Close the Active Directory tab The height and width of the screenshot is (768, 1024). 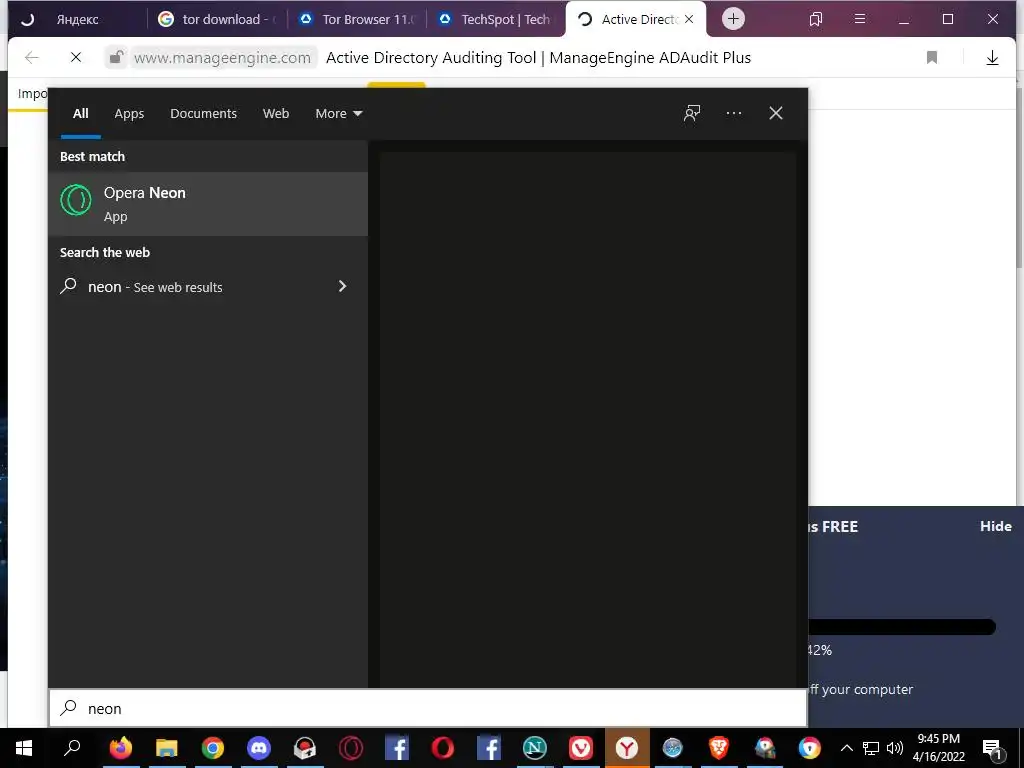click(689, 20)
